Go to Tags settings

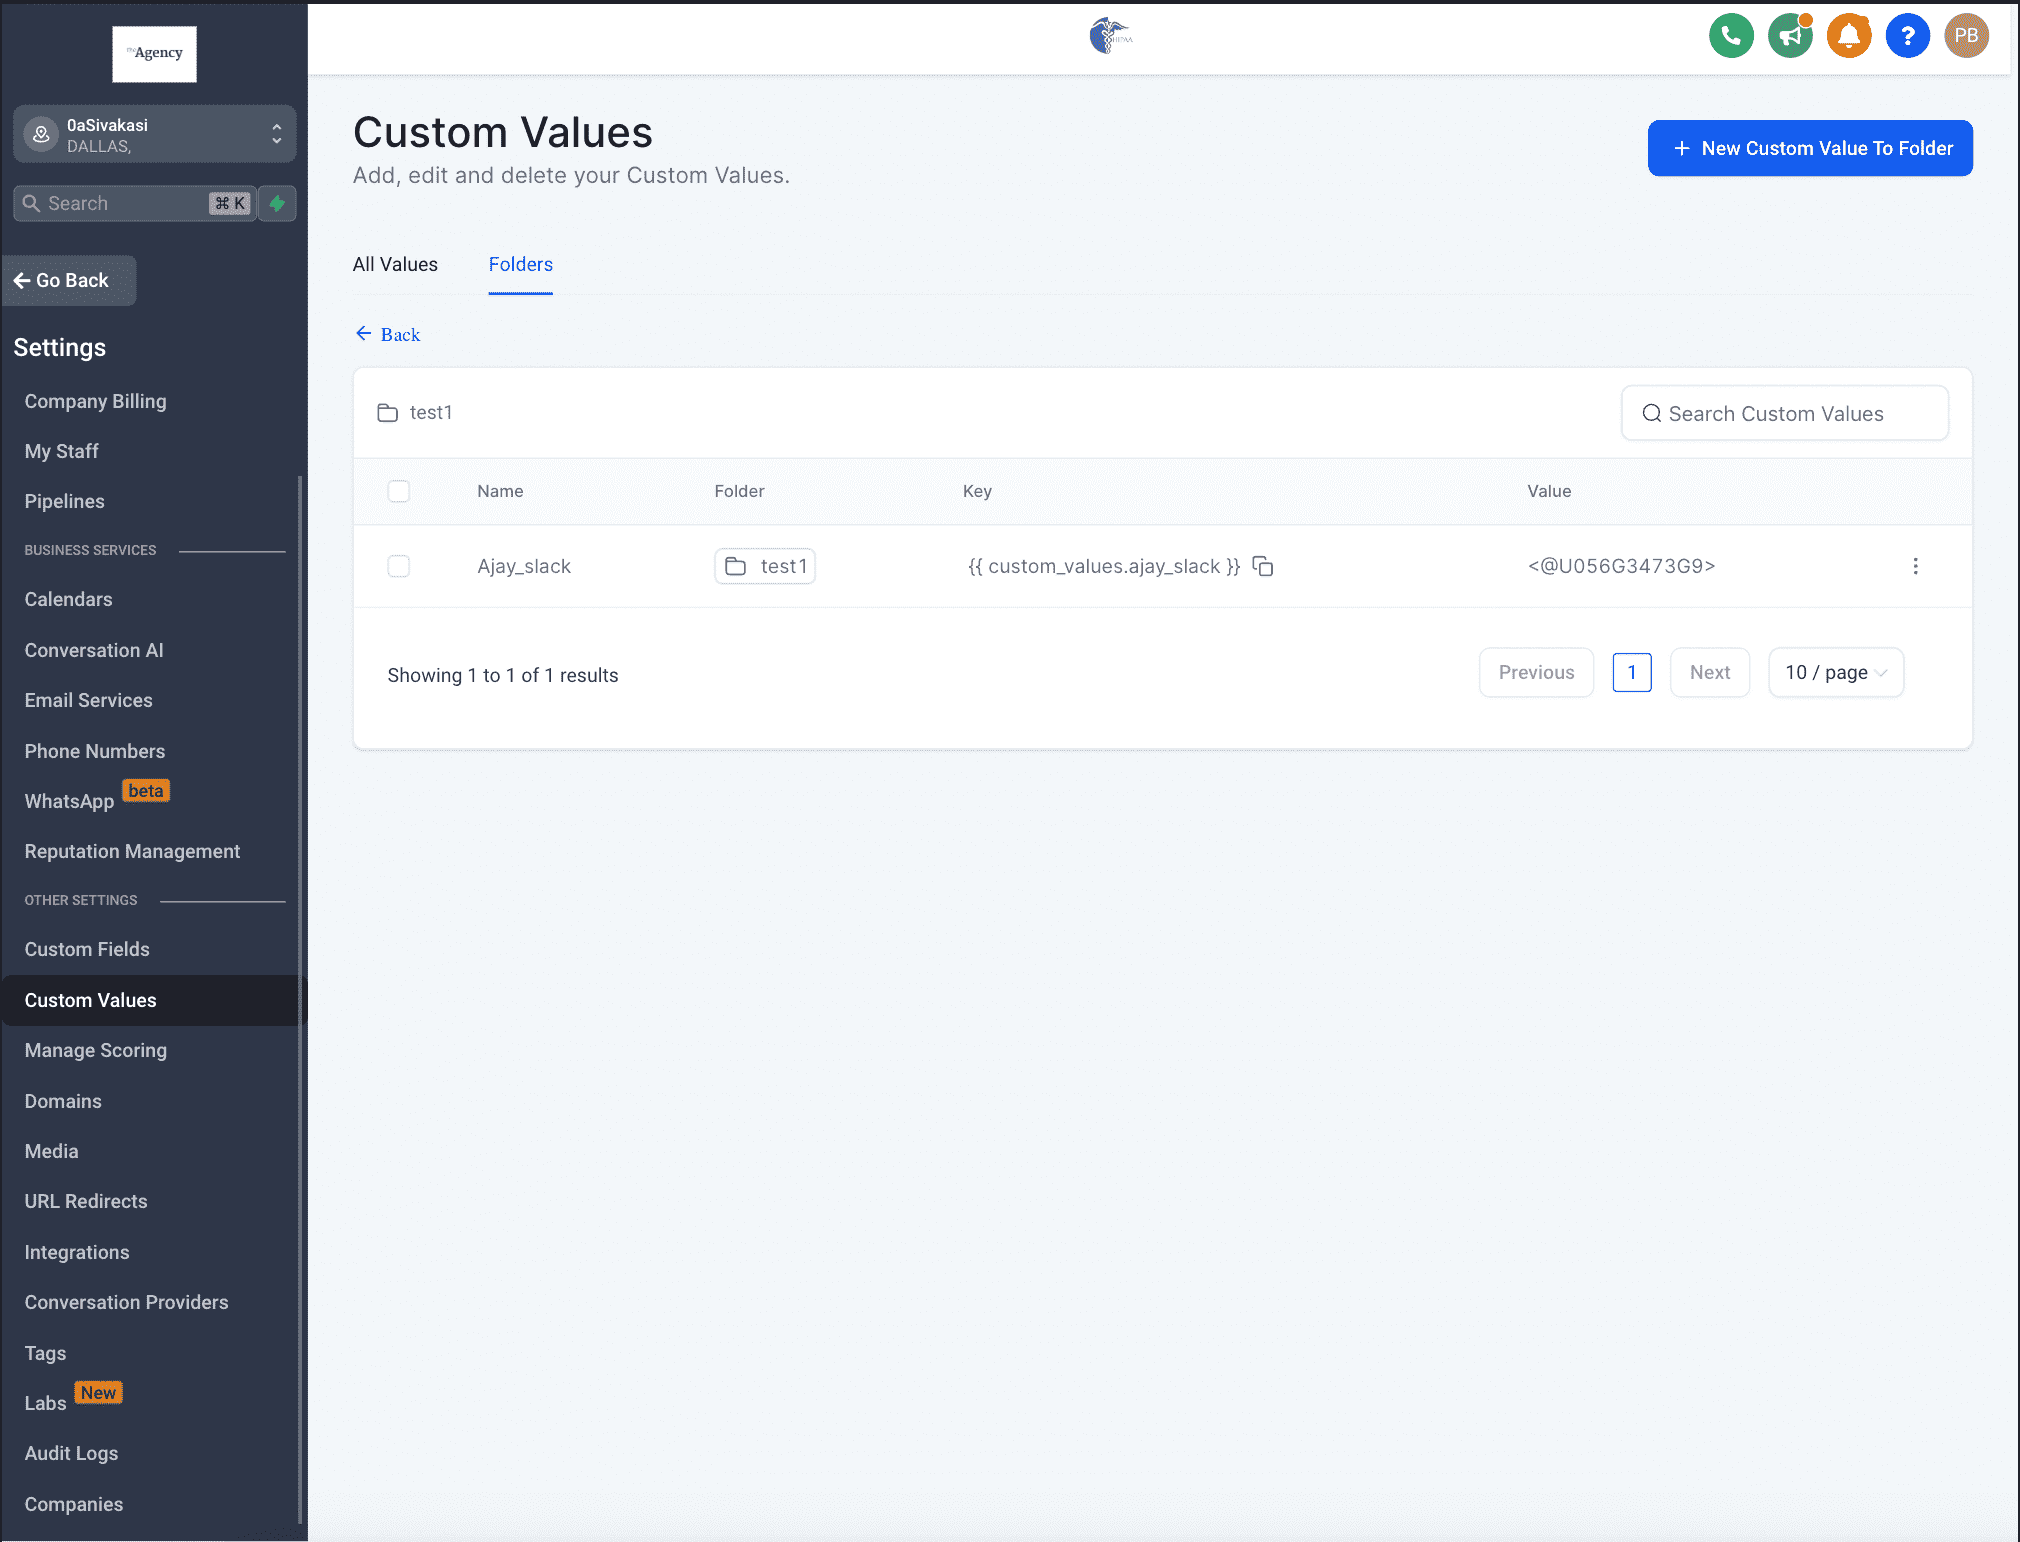tap(46, 1354)
